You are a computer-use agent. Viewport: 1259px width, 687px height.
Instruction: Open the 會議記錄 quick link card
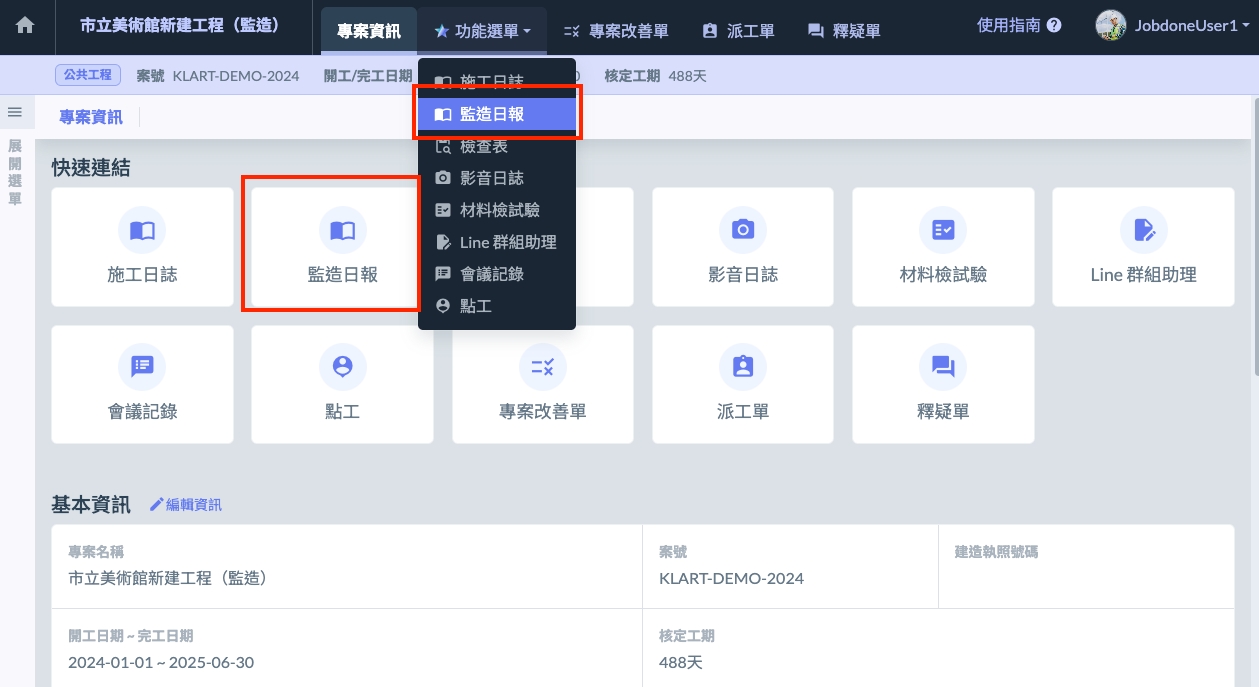142,385
